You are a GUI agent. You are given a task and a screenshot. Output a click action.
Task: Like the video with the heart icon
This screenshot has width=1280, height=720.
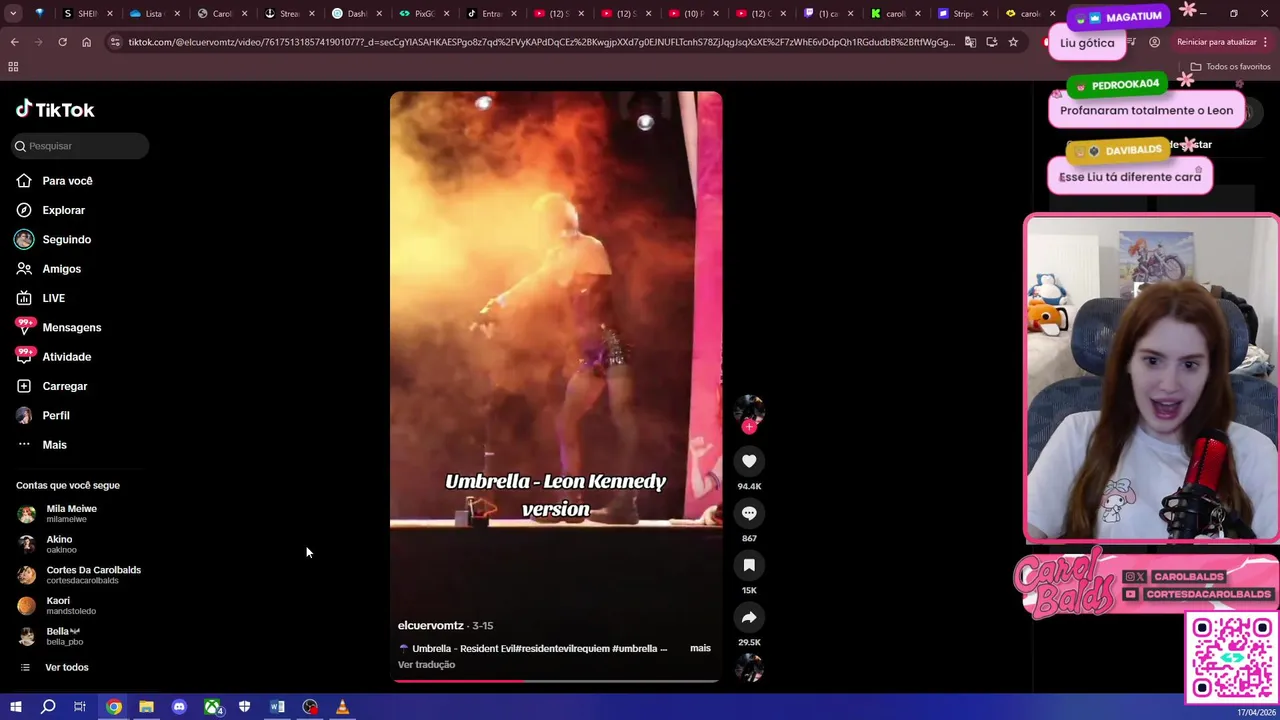coord(749,461)
